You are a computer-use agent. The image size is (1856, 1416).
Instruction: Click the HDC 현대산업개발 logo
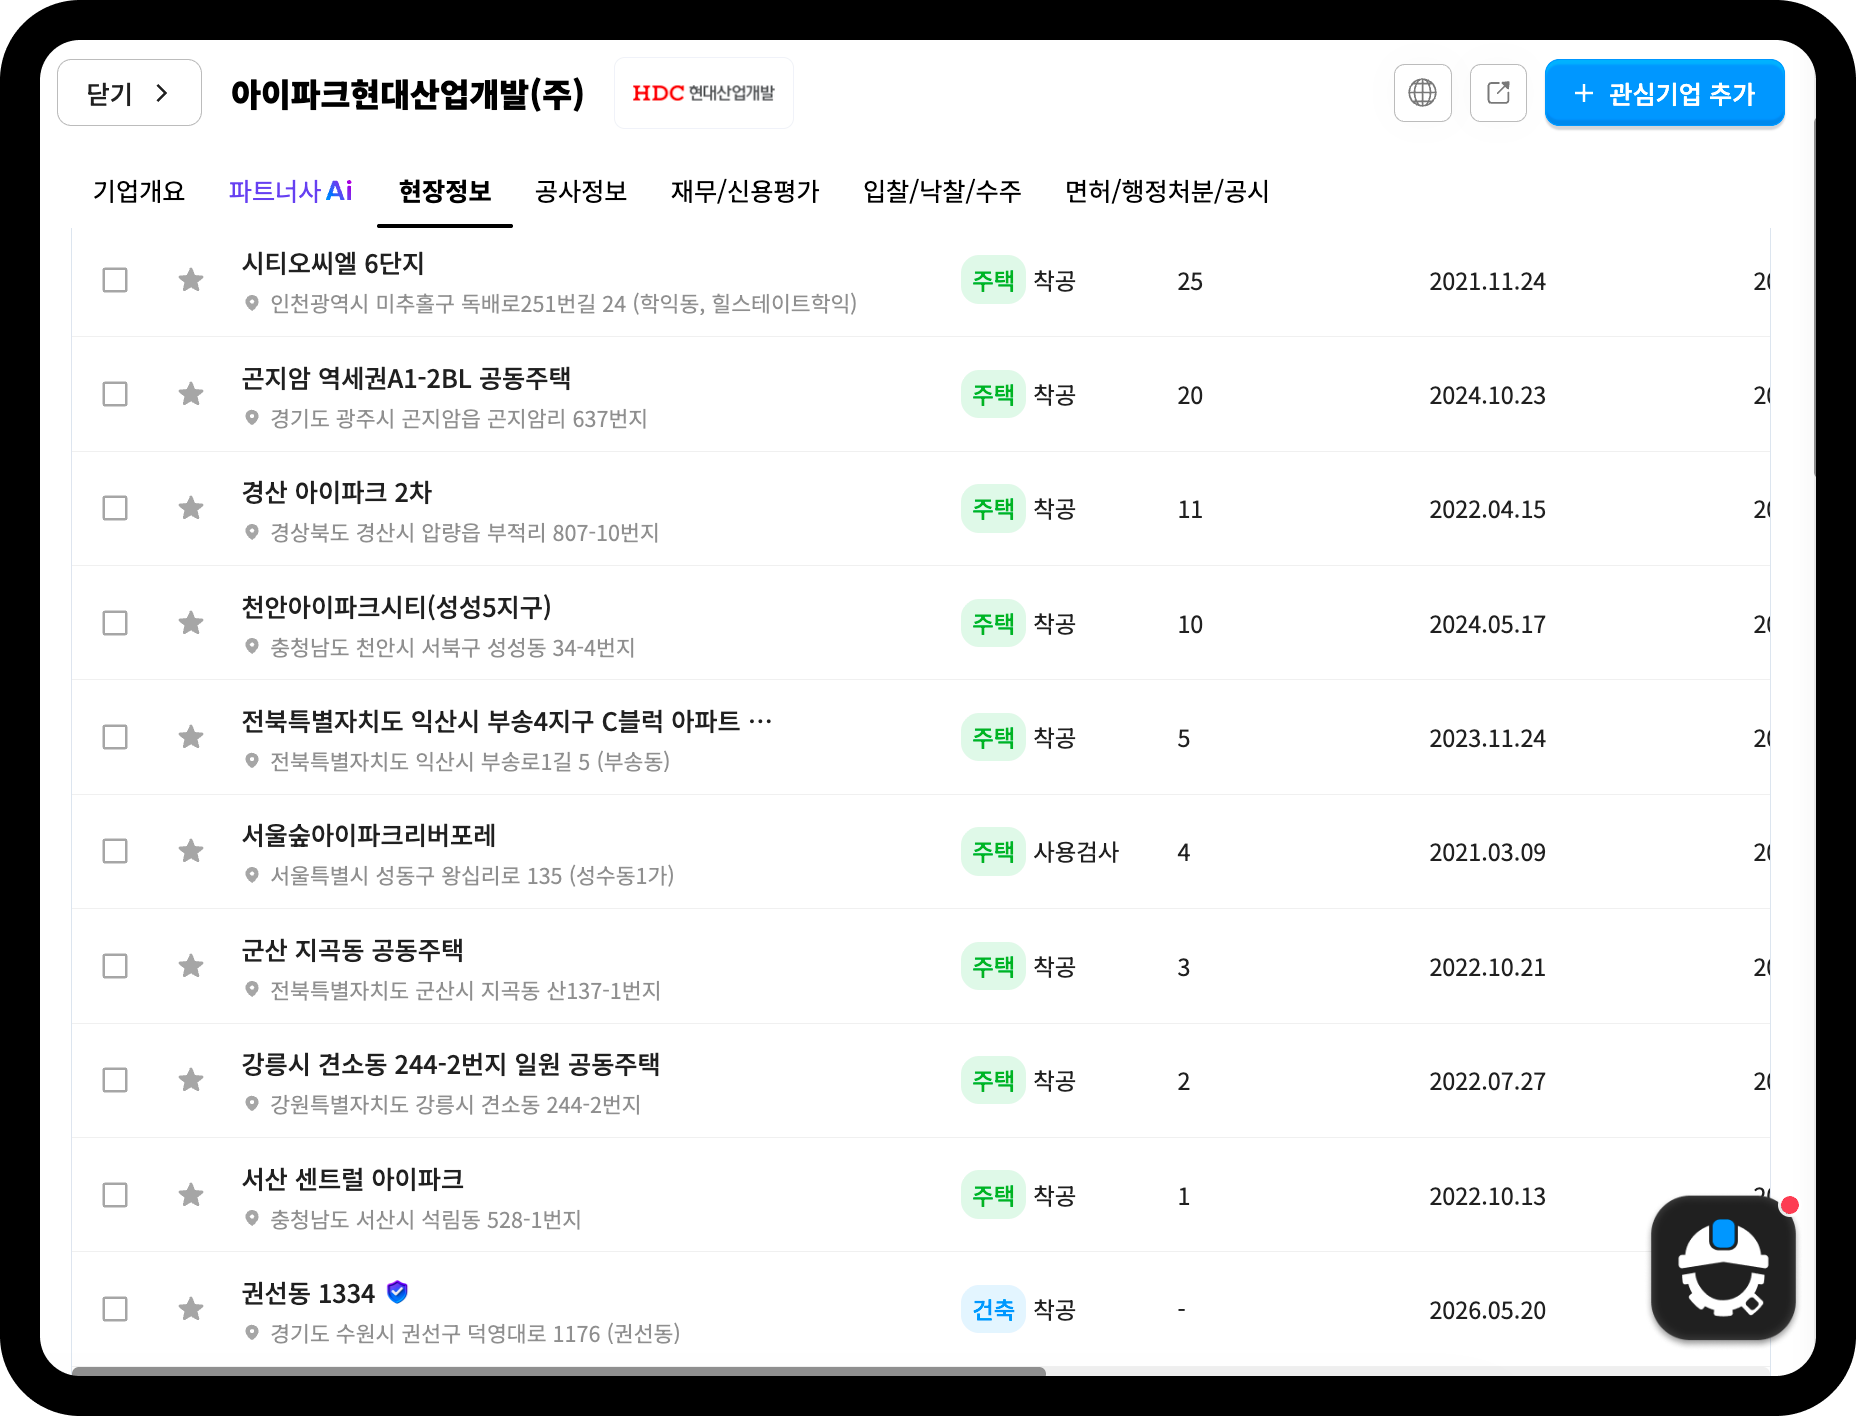[x=704, y=93]
